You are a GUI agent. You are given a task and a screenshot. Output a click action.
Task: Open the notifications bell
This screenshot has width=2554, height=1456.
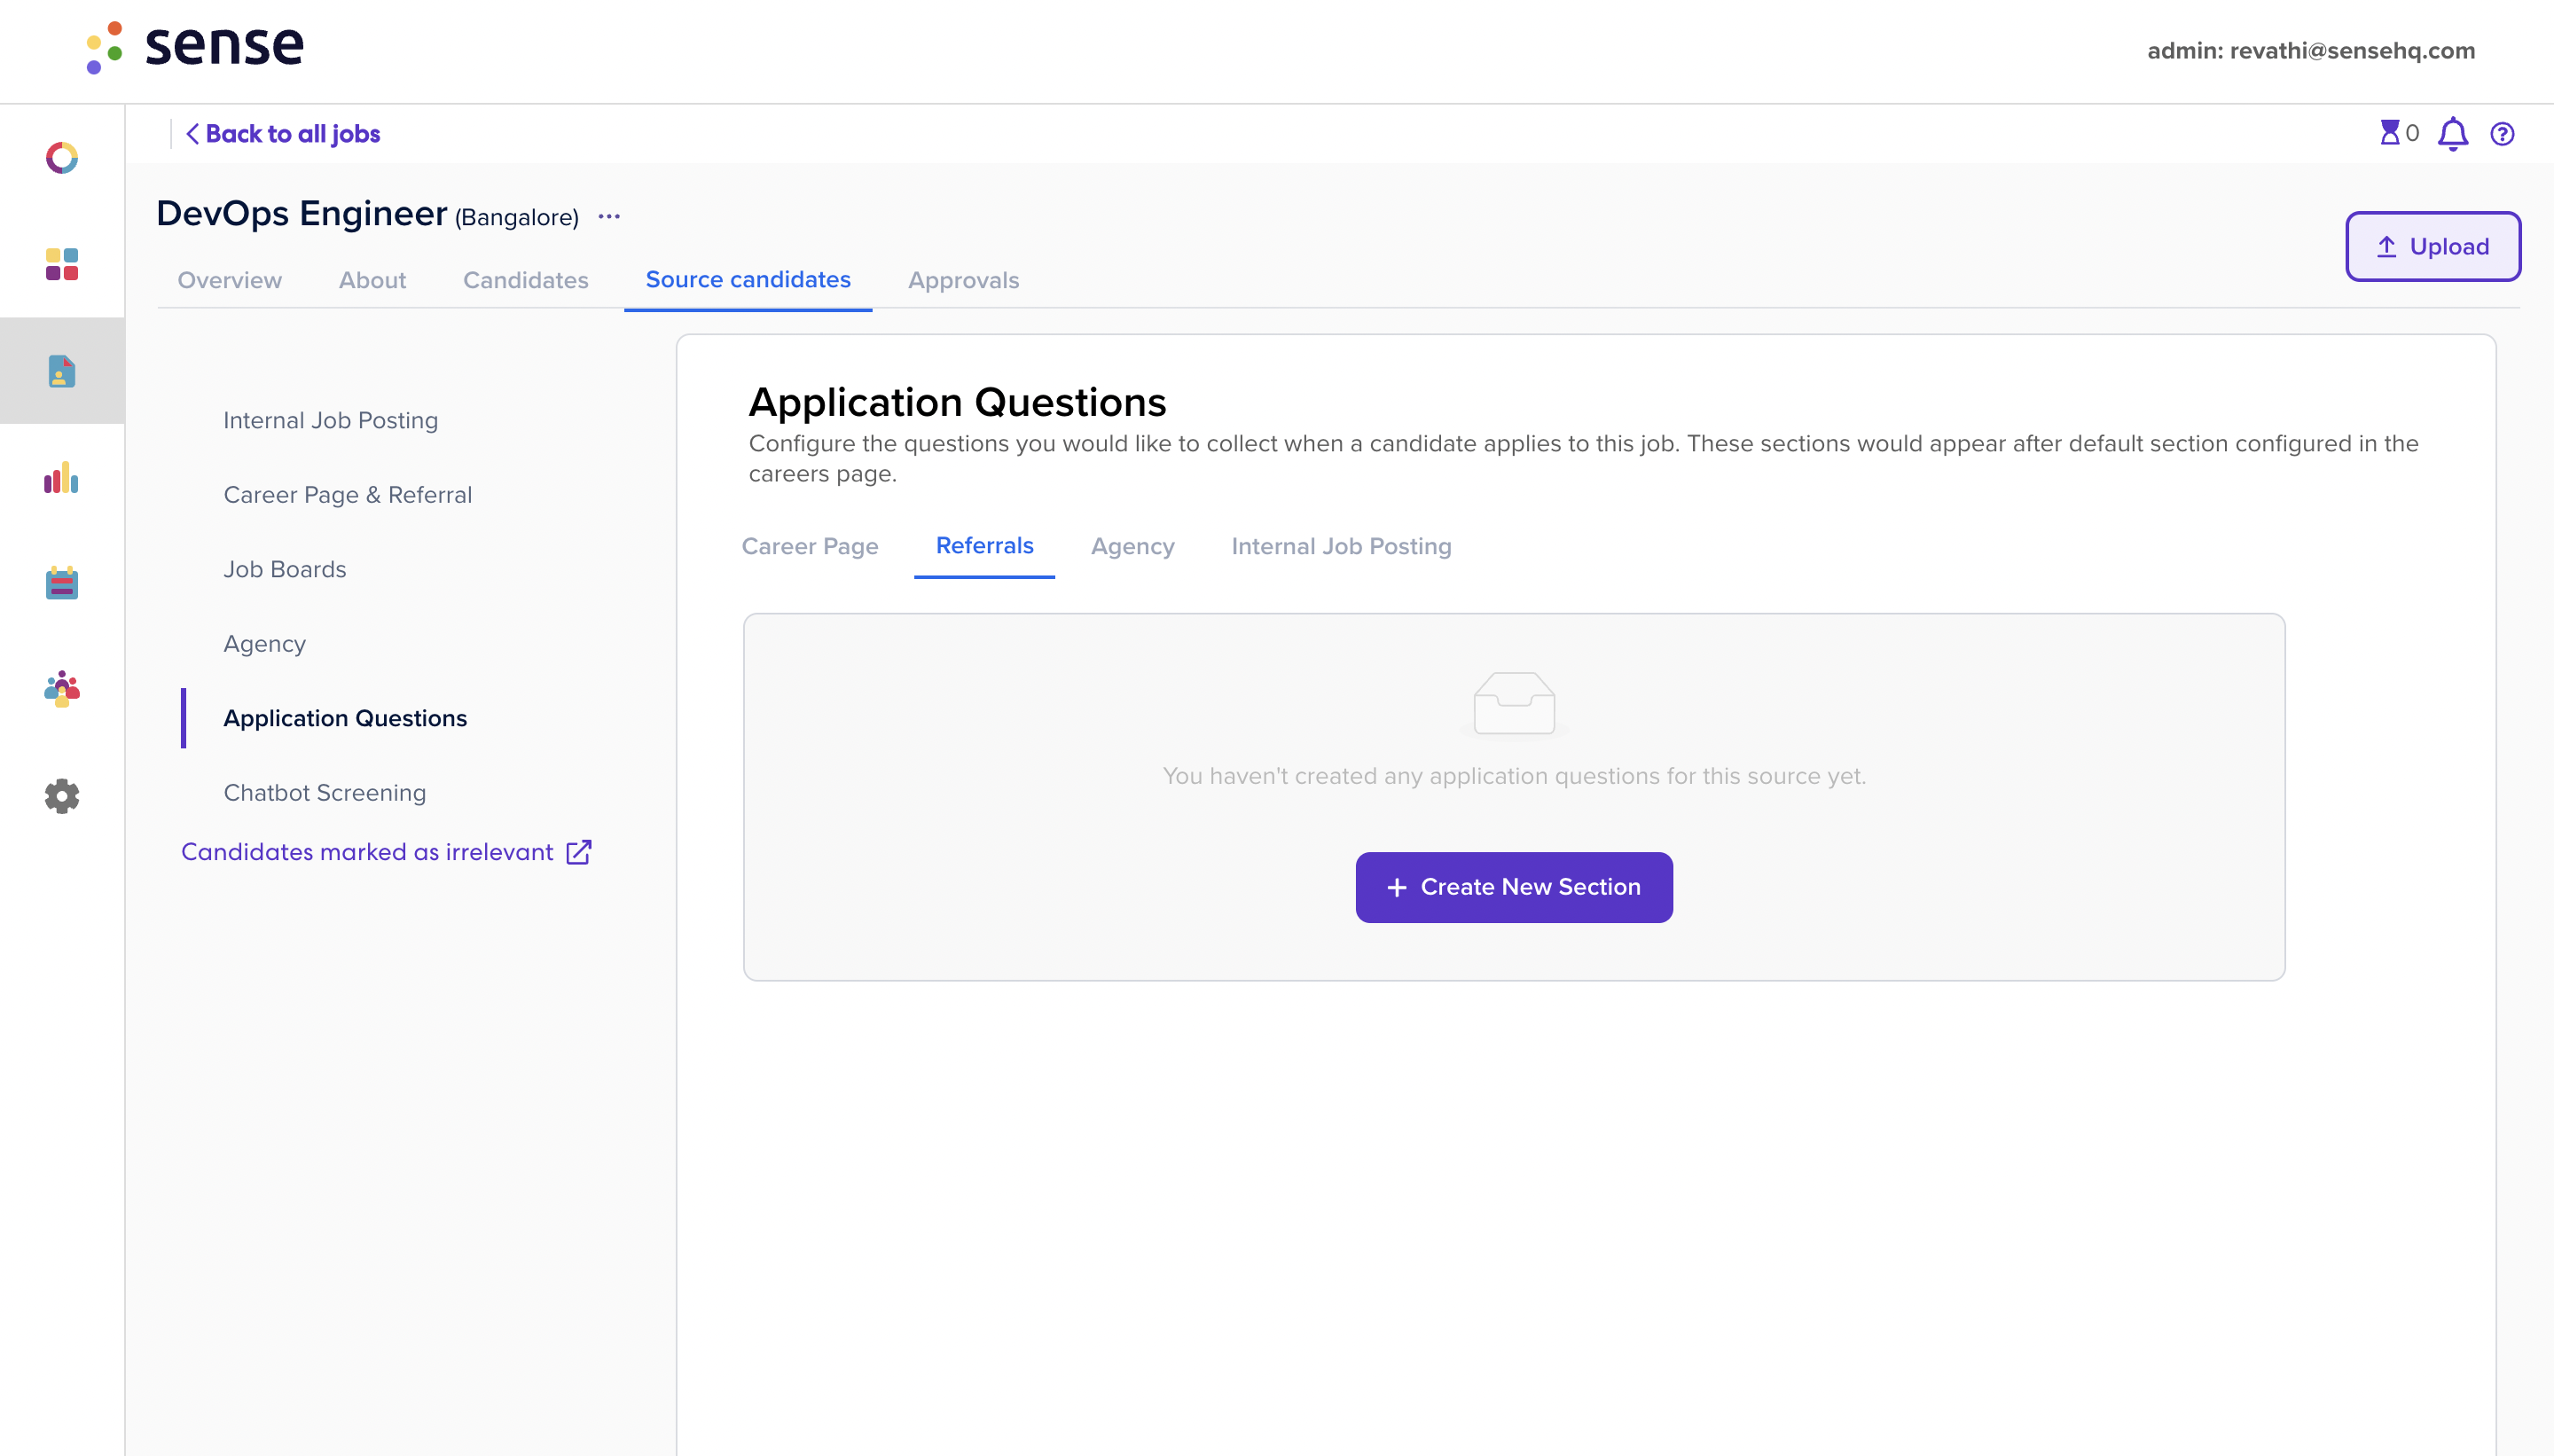pyautogui.click(x=2453, y=134)
